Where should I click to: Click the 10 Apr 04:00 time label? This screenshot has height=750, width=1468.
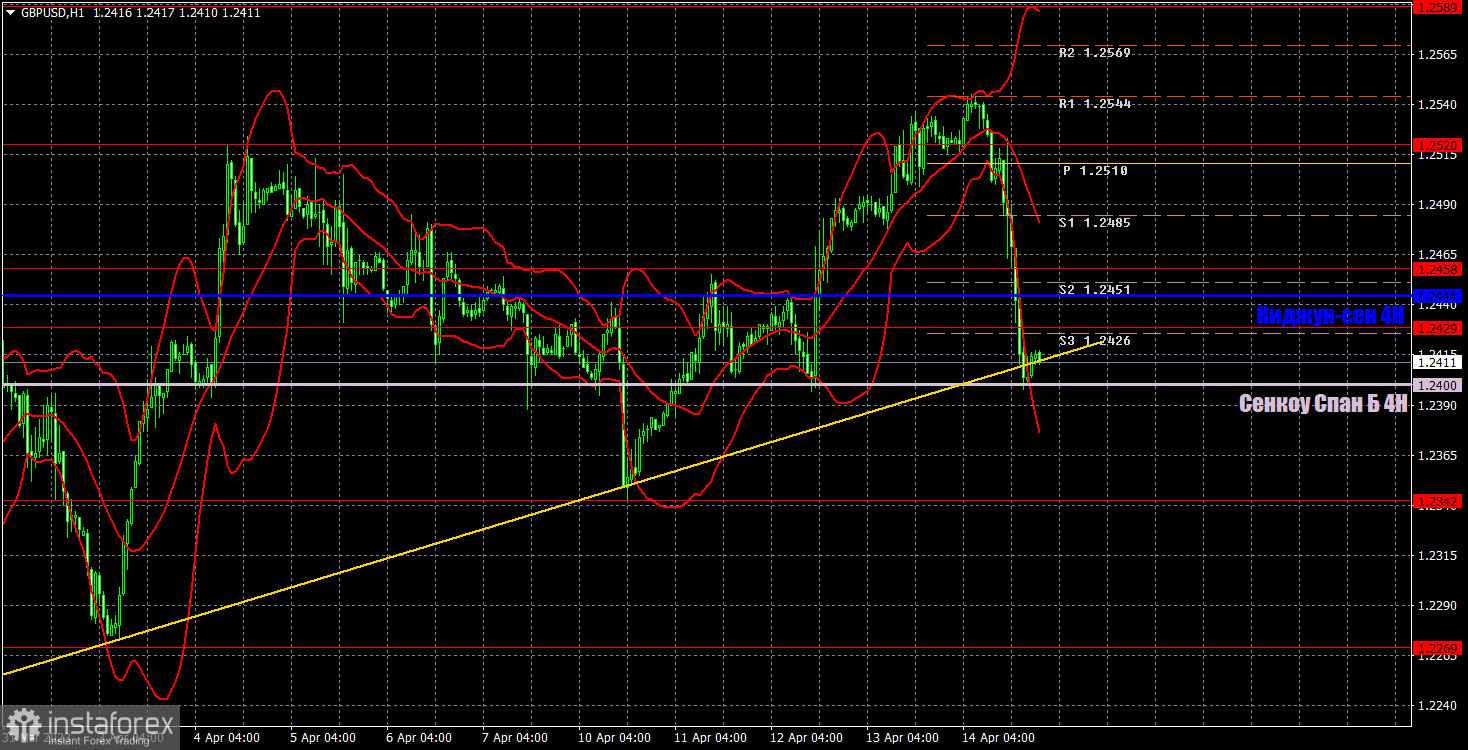coord(614,738)
